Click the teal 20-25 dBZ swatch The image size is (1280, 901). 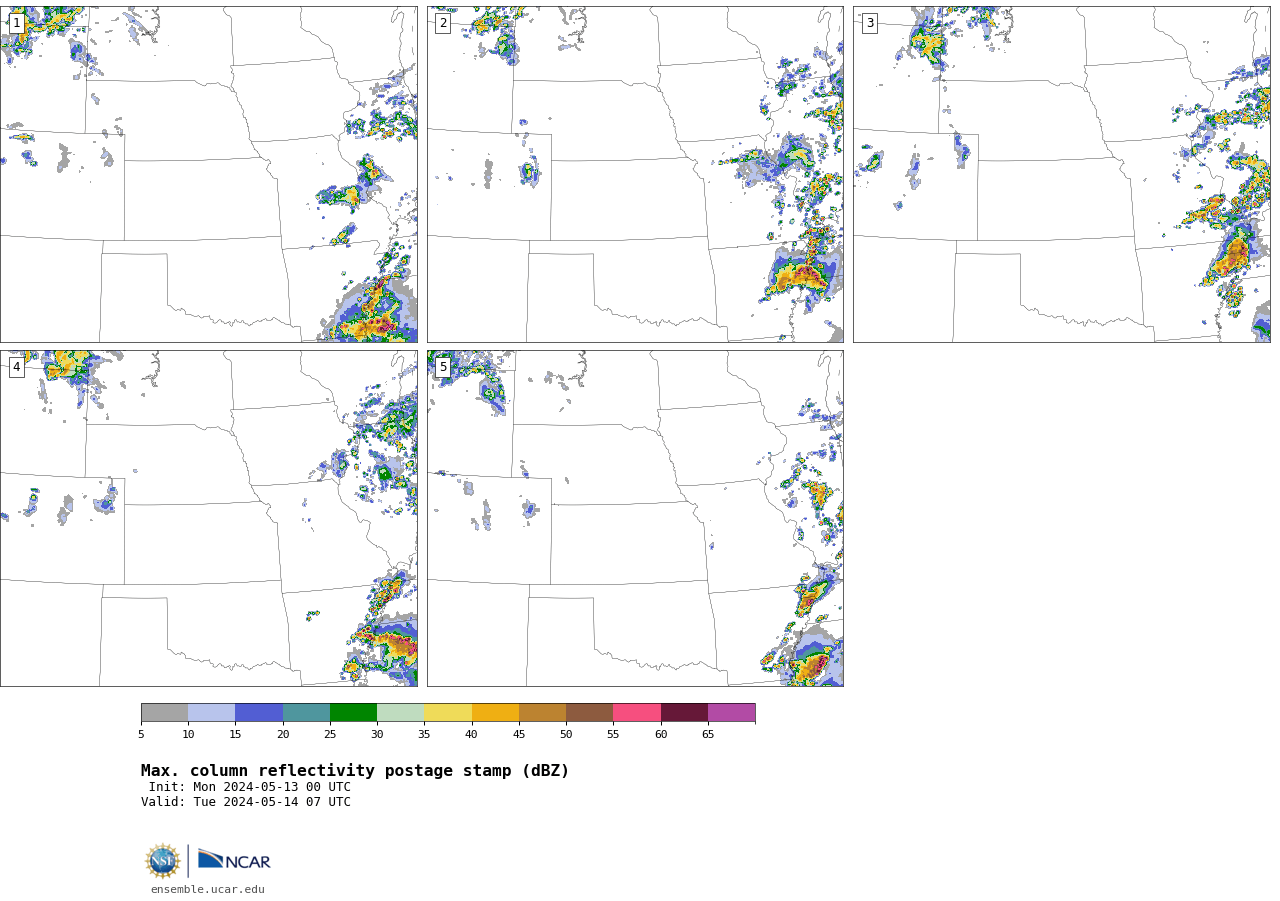point(306,712)
